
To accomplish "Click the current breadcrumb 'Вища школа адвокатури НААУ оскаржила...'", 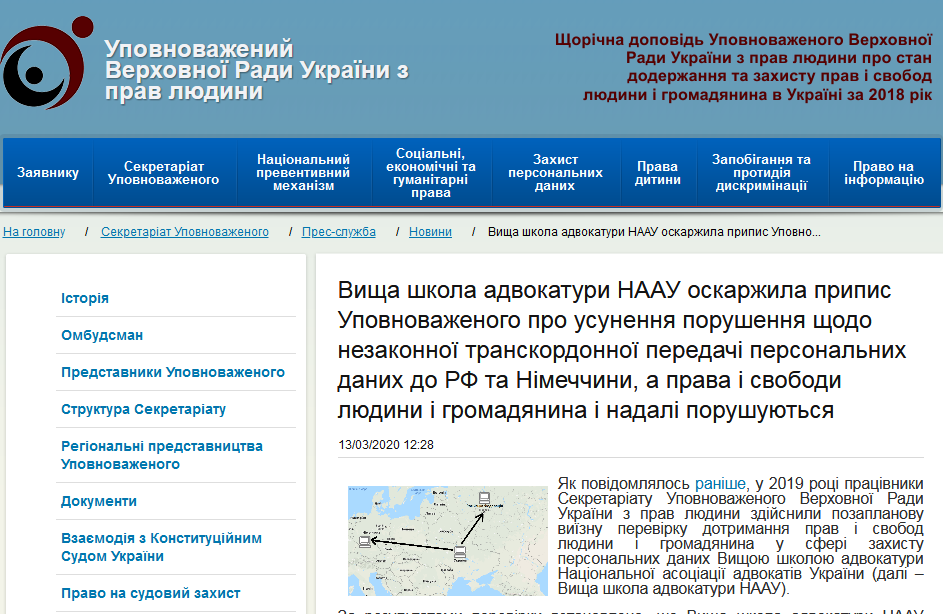I will coord(654,232).
